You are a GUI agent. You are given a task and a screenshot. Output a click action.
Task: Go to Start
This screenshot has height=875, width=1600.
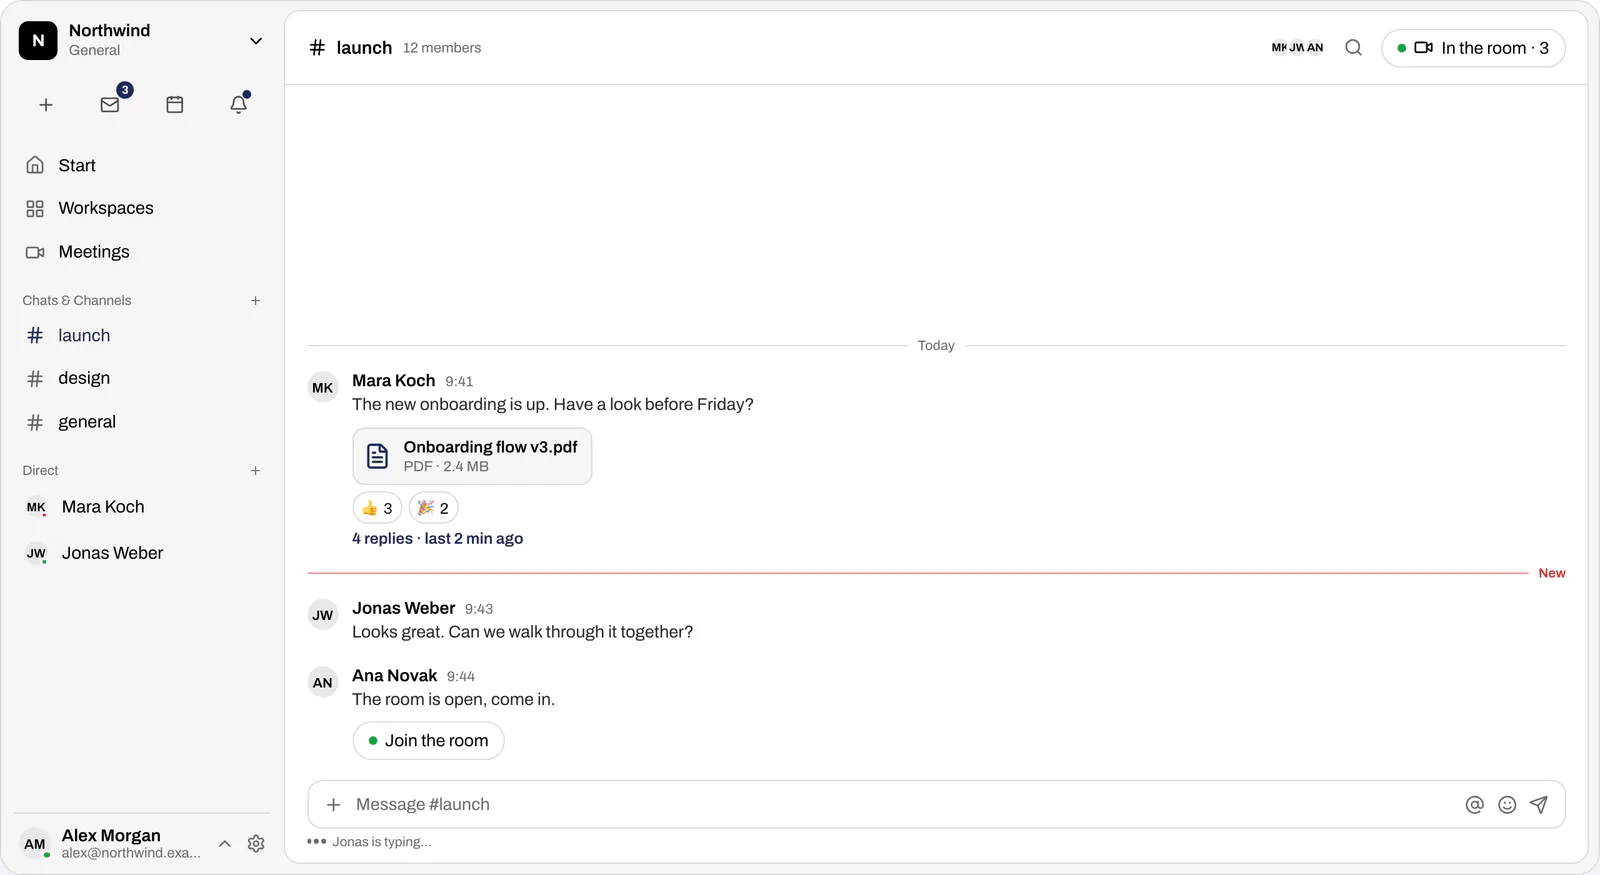[140, 166]
